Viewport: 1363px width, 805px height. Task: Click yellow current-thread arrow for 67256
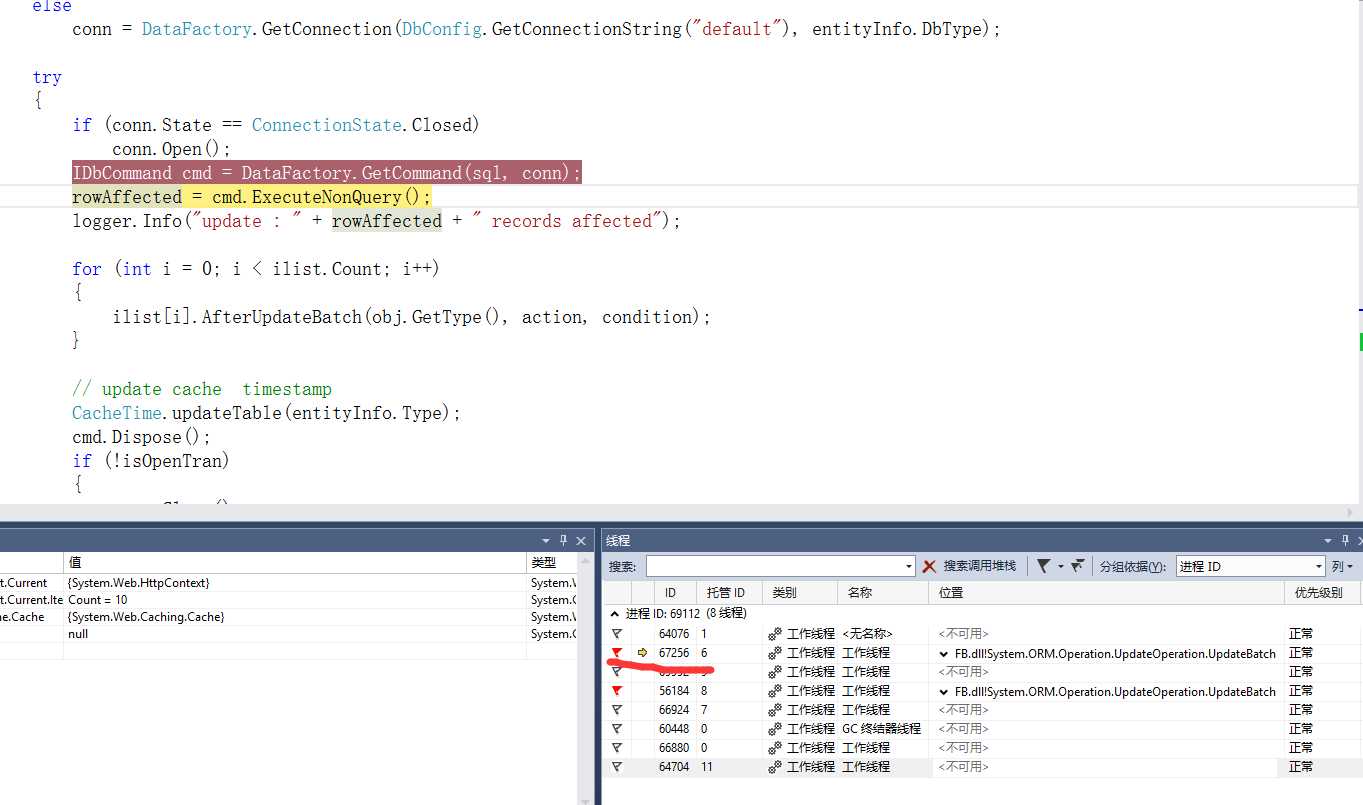point(642,653)
